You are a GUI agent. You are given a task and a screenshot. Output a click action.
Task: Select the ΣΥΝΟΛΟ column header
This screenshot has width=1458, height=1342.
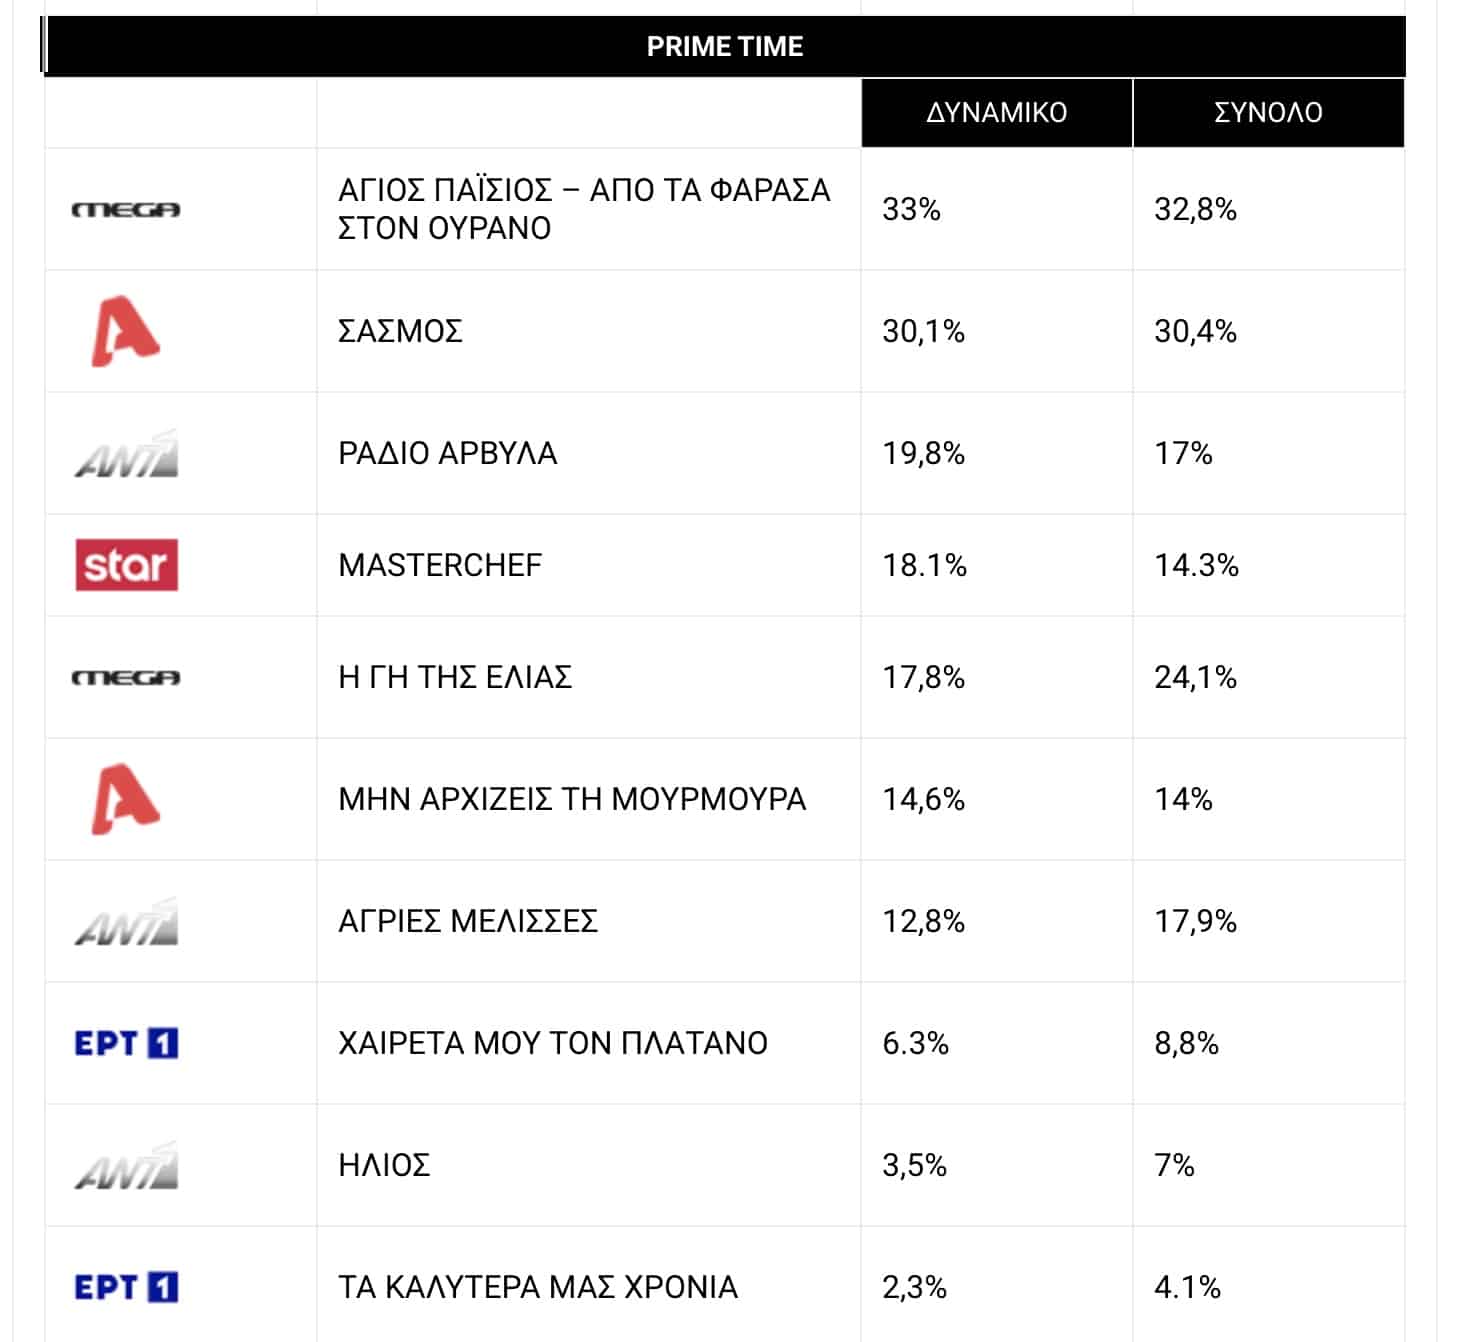click(1268, 112)
